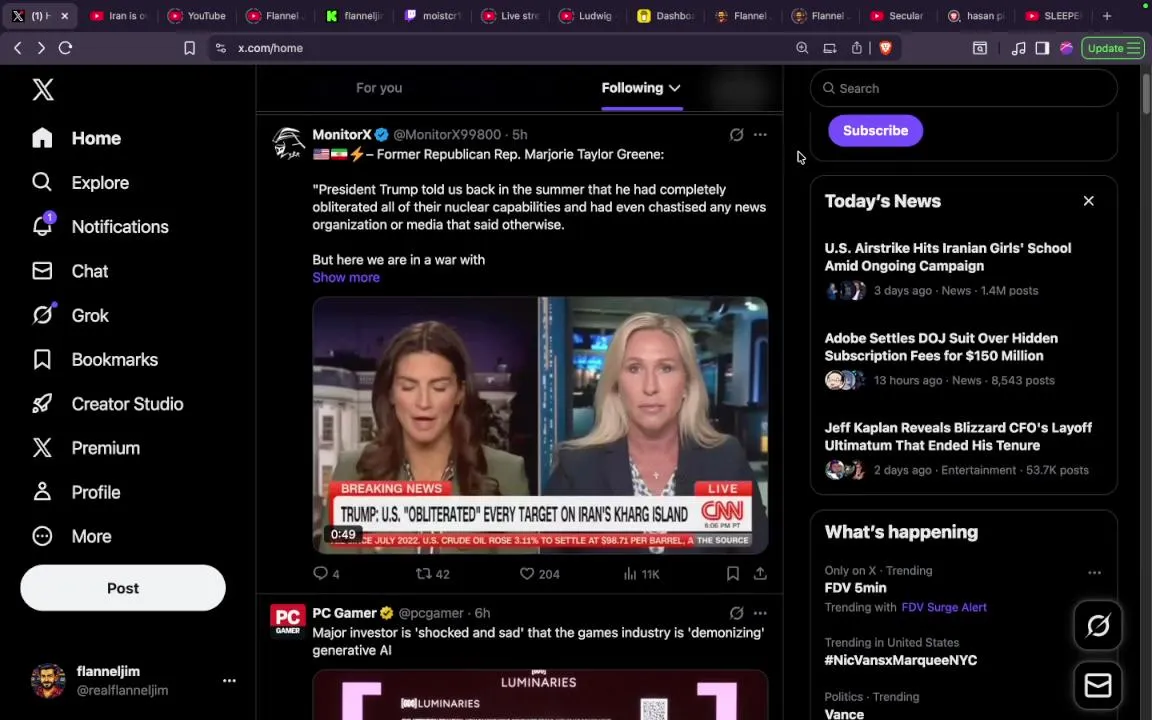Open Brave Shields lion icon
The width and height of the screenshot is (1152, 720).
click(885, 48)
